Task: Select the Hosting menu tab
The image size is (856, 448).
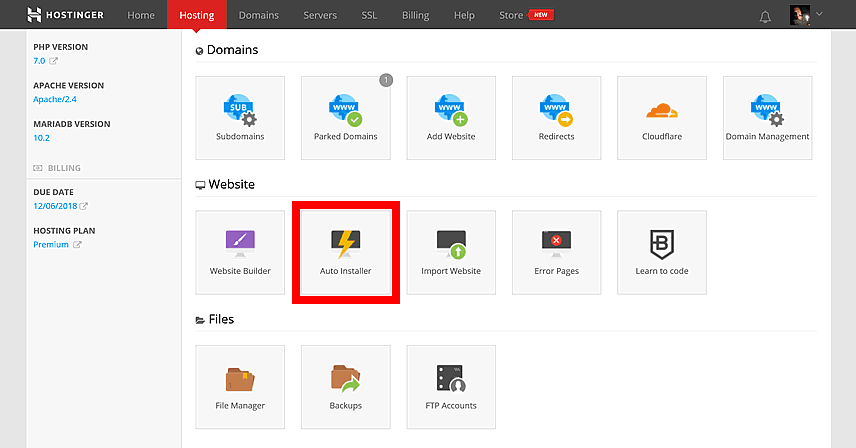Action: 197,15
